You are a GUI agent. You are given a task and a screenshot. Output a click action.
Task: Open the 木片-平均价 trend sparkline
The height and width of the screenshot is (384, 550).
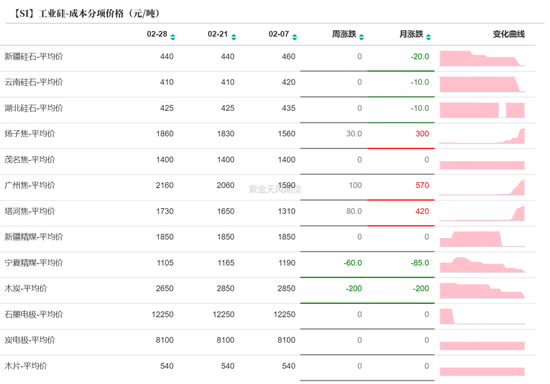482,371
